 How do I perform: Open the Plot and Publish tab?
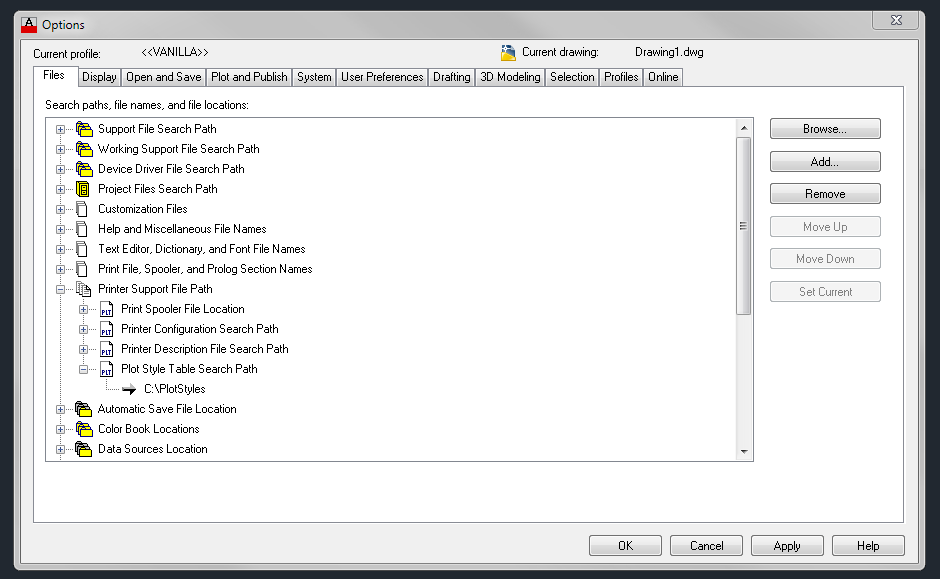tap(249, 77)
